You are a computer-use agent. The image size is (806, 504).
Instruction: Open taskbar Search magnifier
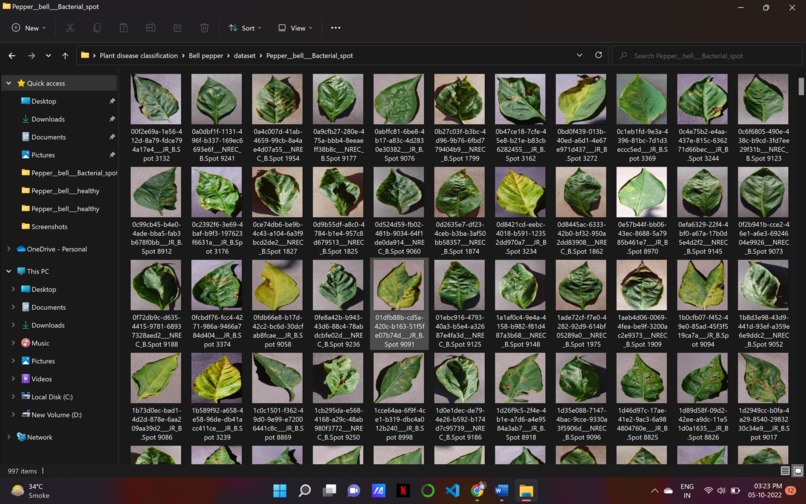point(304,491)
